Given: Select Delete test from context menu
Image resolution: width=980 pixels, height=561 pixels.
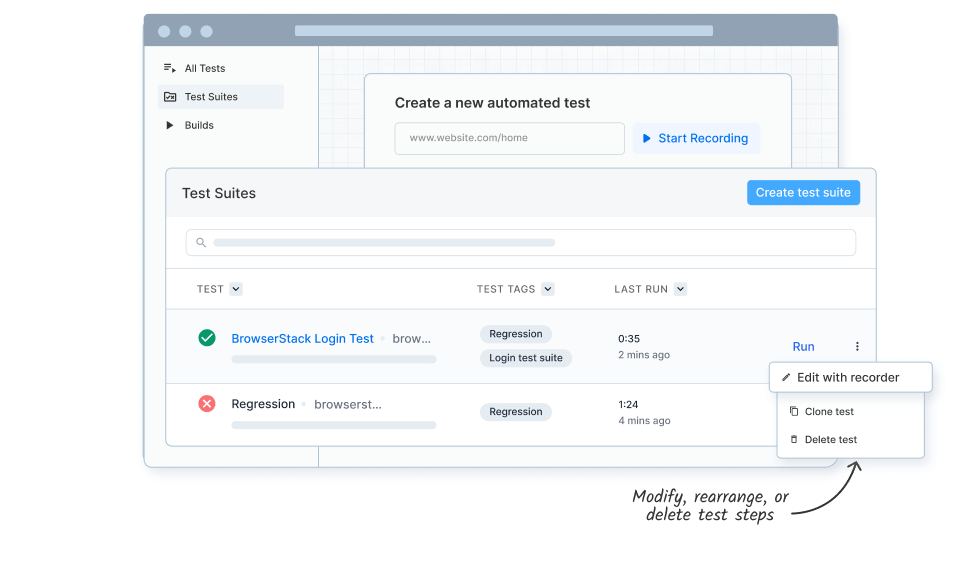Looking at the screenshot, I should tap(830, 439).
